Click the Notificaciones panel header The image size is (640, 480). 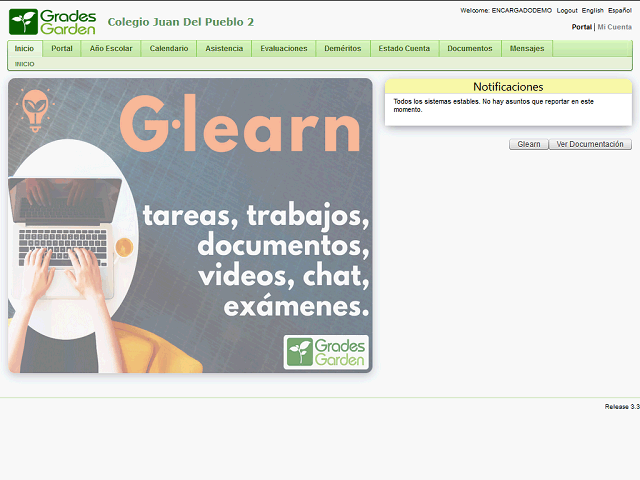[x=508, y=87]
